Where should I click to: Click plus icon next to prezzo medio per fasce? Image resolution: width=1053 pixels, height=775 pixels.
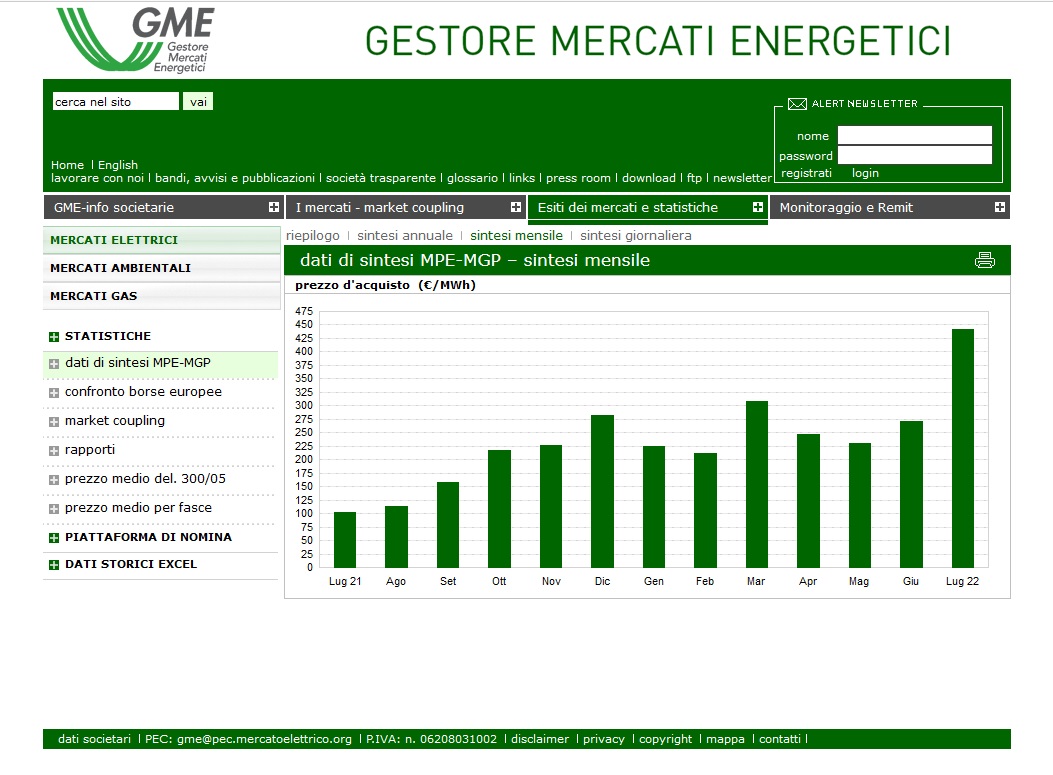tap(54, 508)
